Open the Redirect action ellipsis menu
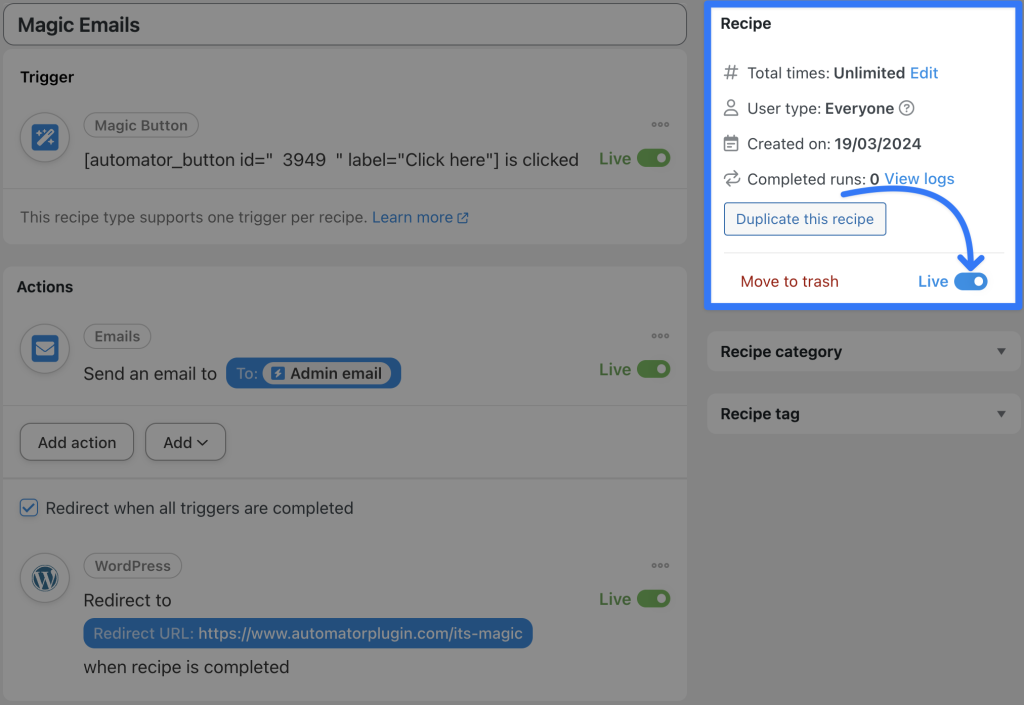Viewport: 1024px width, 705px height. [x=660, y=565]
